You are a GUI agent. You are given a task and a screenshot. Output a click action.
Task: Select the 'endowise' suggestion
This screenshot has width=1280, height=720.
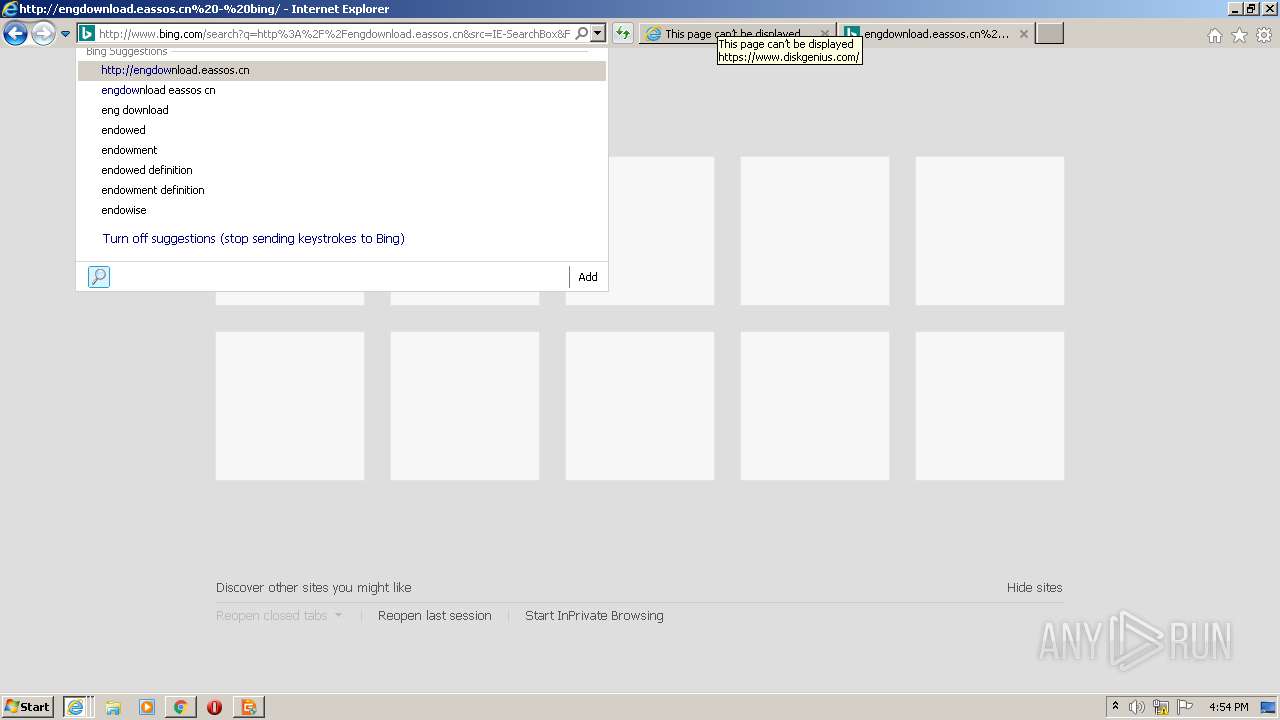click(342, 210)
